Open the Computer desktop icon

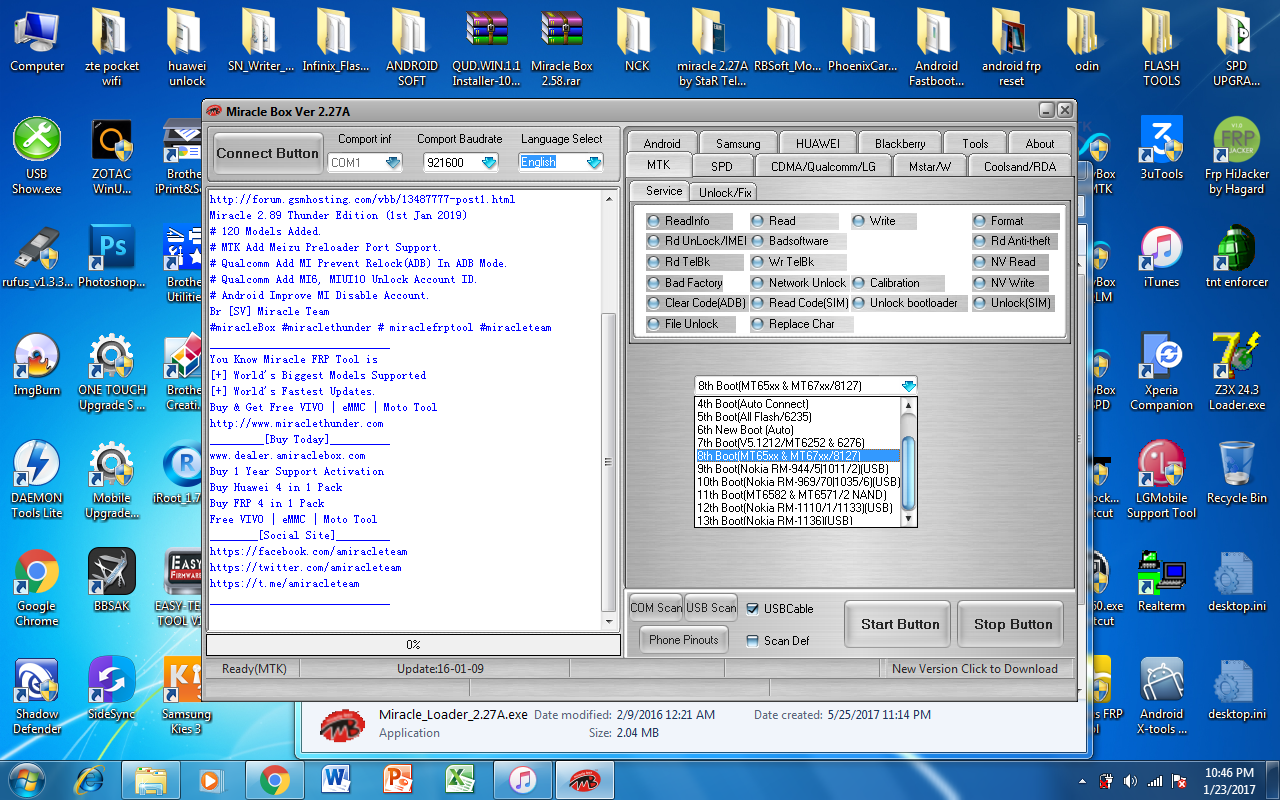[x=37, y=42]
